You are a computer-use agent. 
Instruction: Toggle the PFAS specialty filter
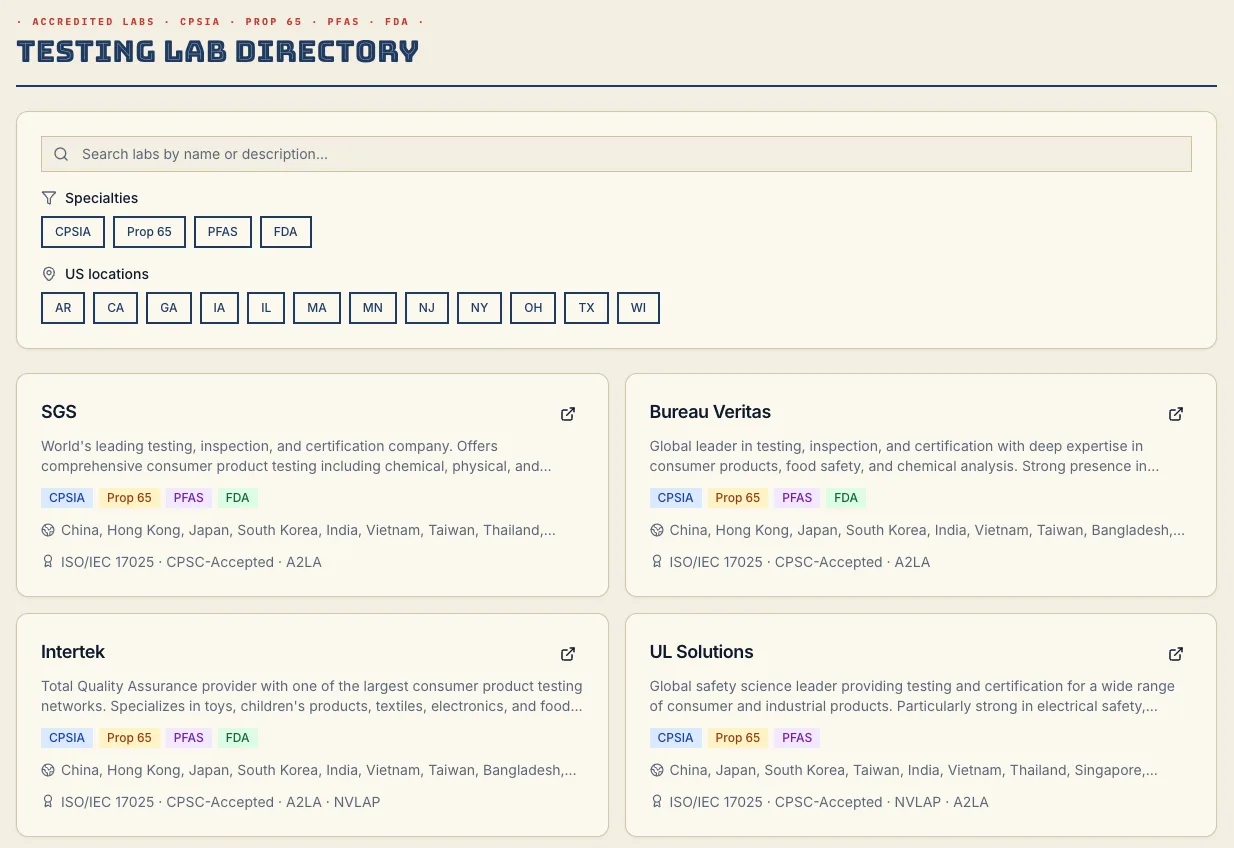(x=223, y=232)
